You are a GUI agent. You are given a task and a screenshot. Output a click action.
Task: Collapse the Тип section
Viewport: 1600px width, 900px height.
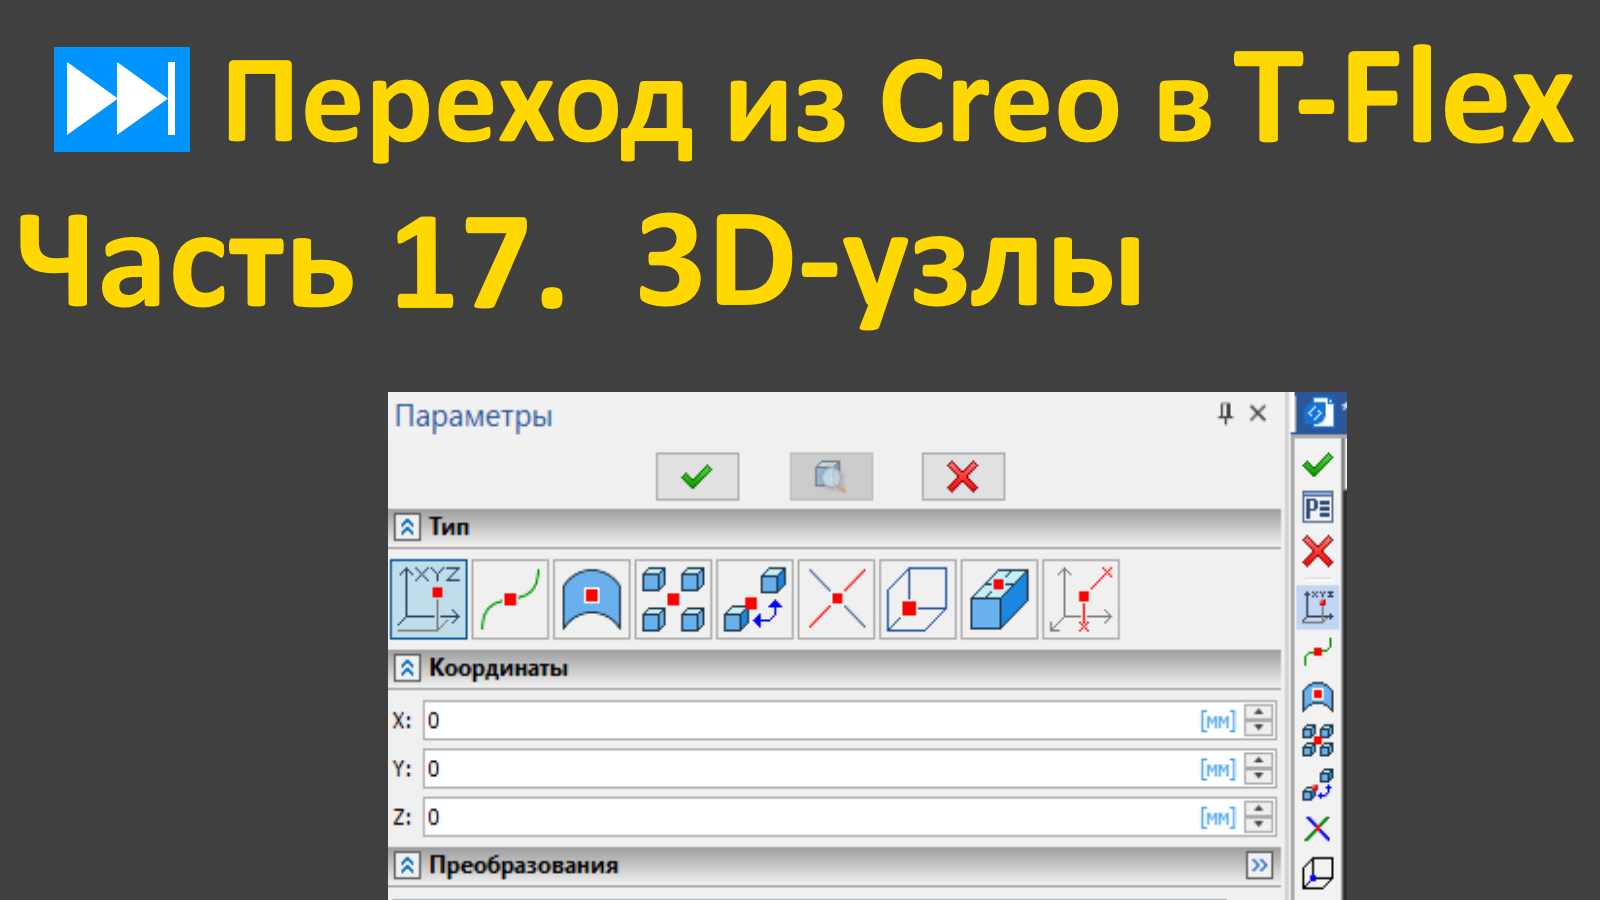[x=407, y=527]
